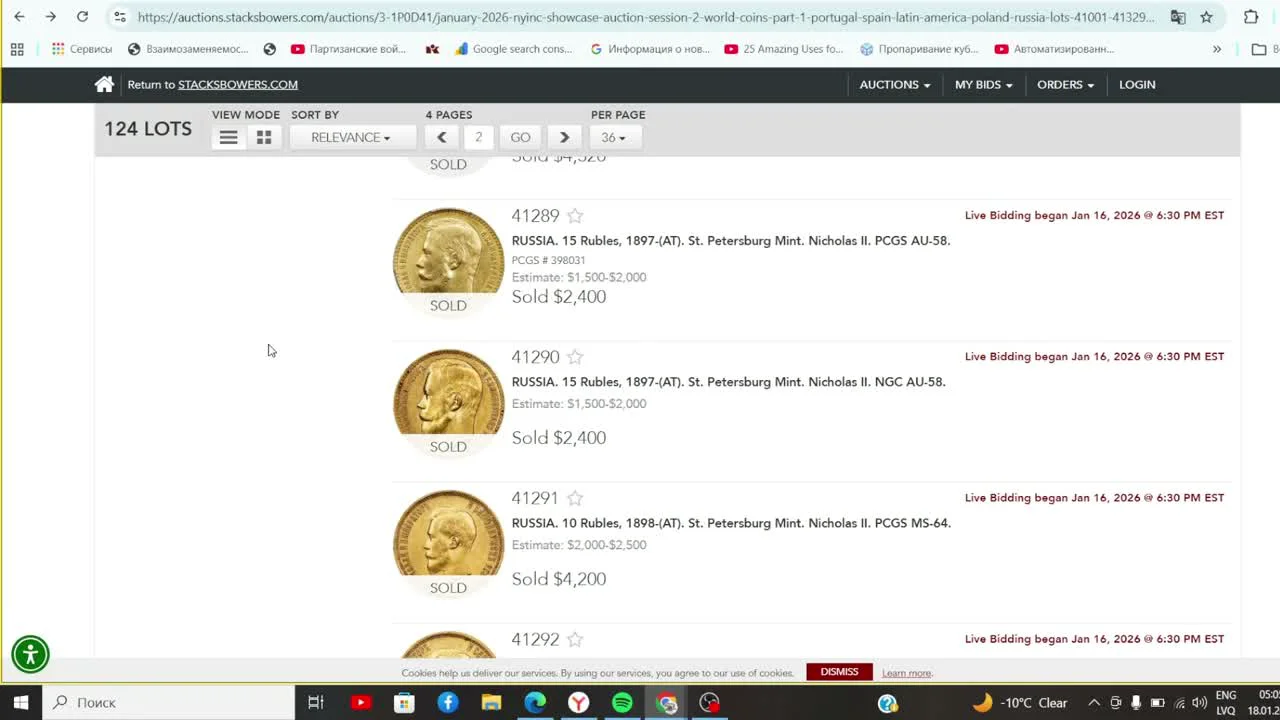This screenshot has width=1280, height=720.
Task: Open Spotify from the taskbar
Action: point(622,702)
